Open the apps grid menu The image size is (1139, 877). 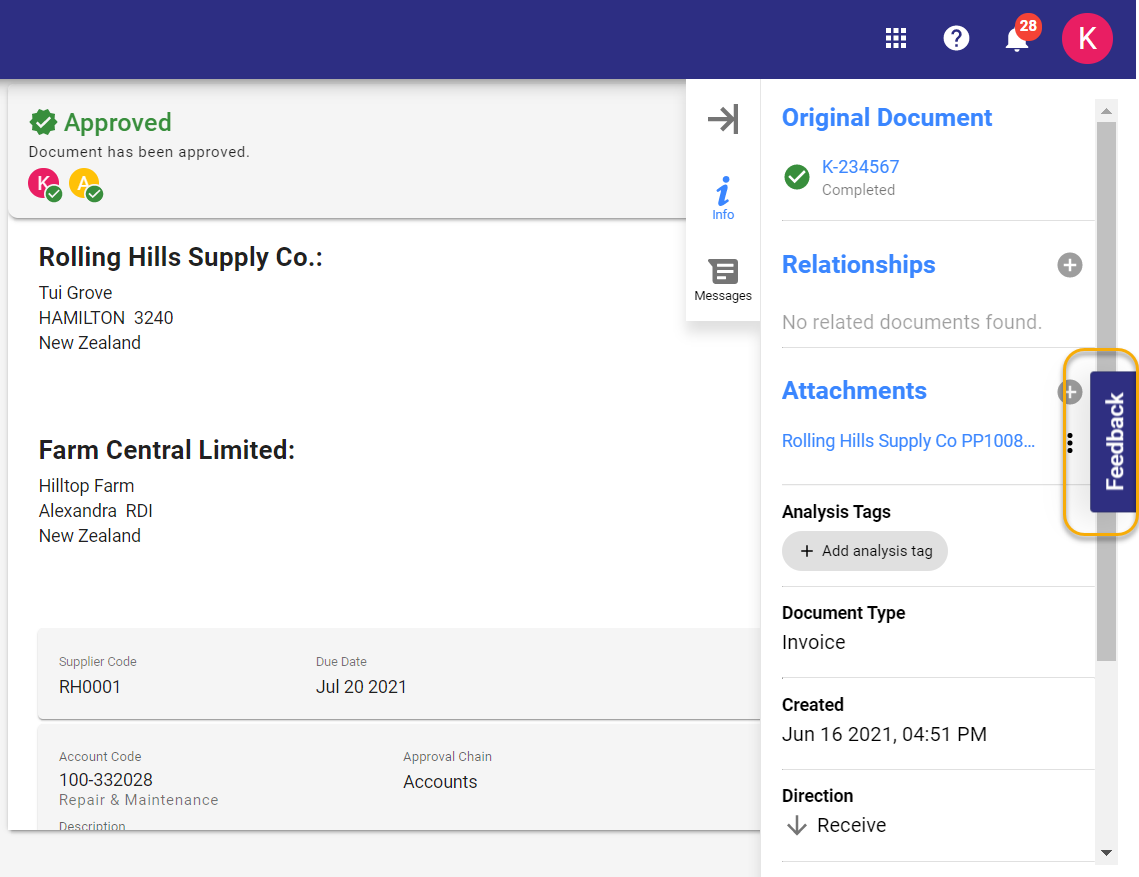(x=896, y=38)
